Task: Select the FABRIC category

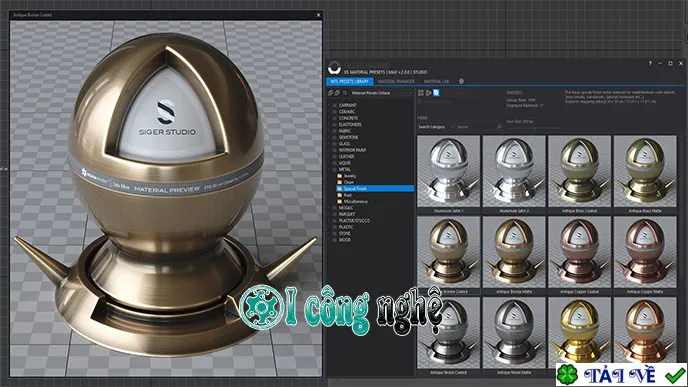Action: pyautogui.click(x=344, y=131)
